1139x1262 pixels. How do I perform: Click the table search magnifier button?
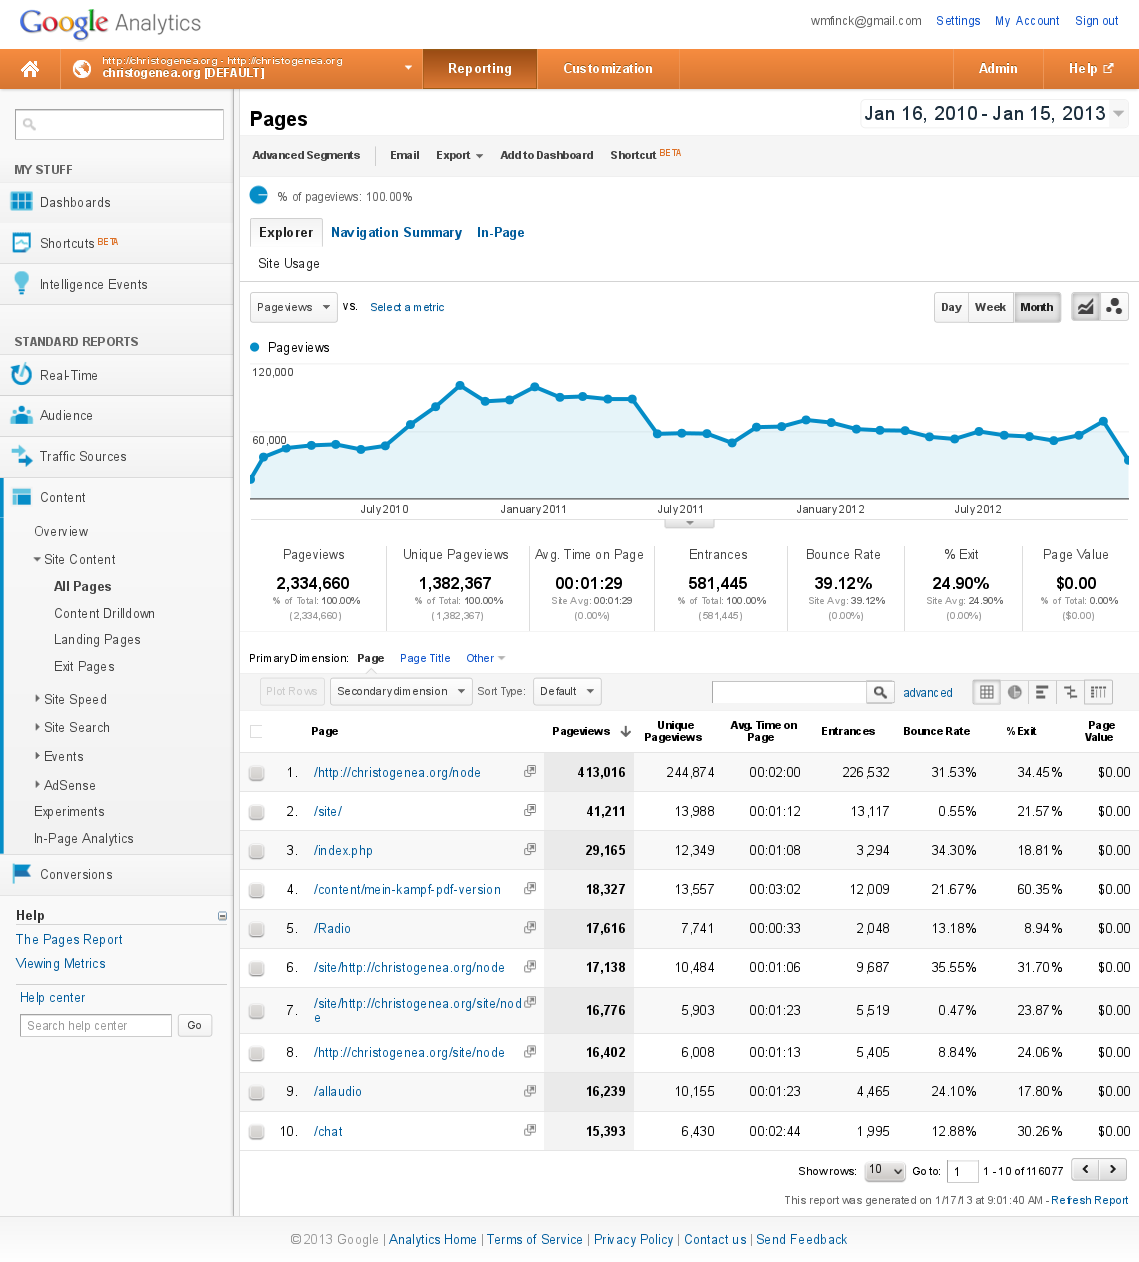(x=880, y=692)
